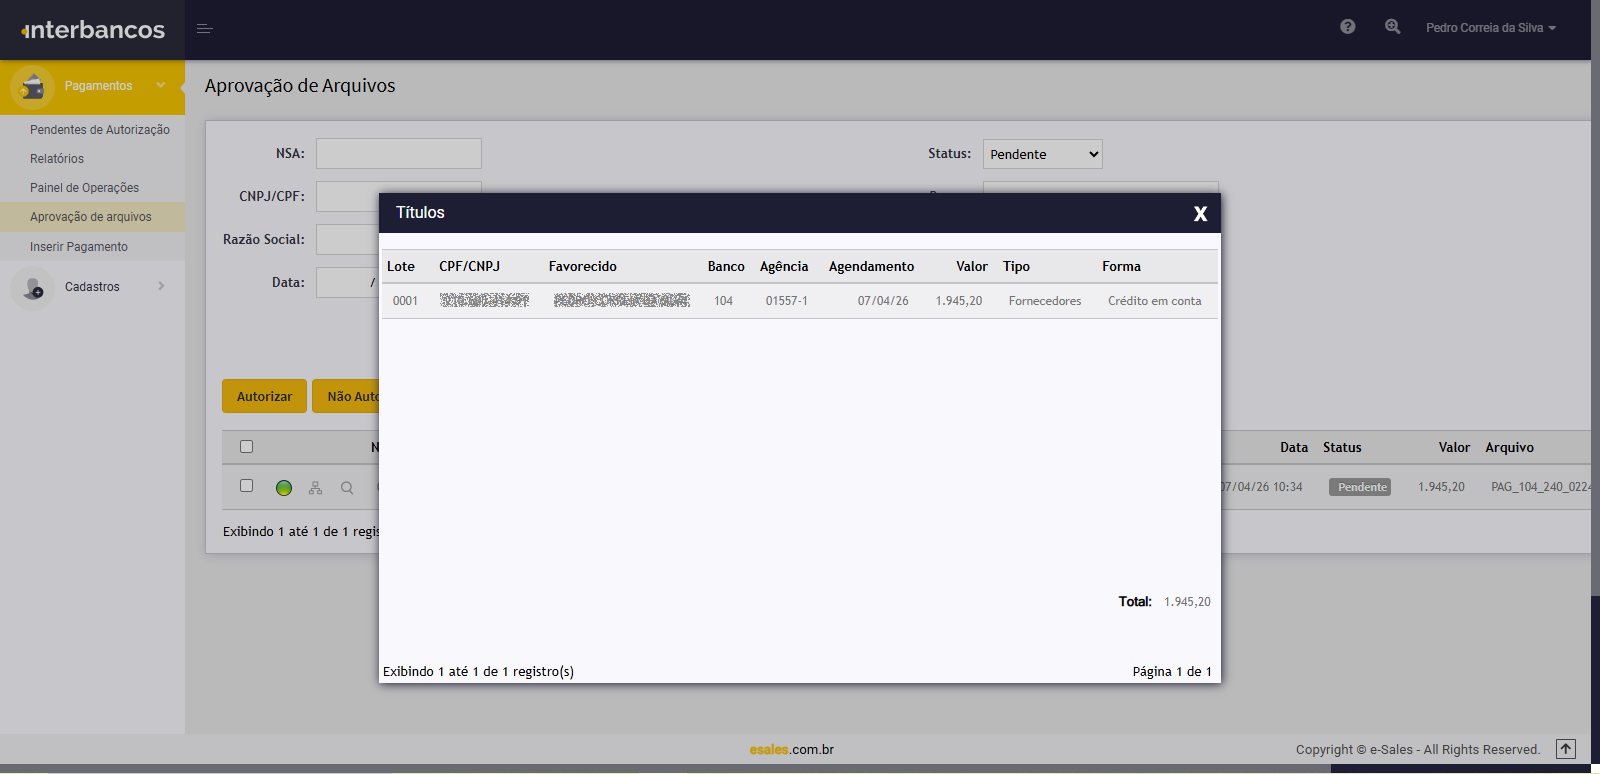
Task: Click the zoom magnifier icon in header
Action: pos(1392,27)
